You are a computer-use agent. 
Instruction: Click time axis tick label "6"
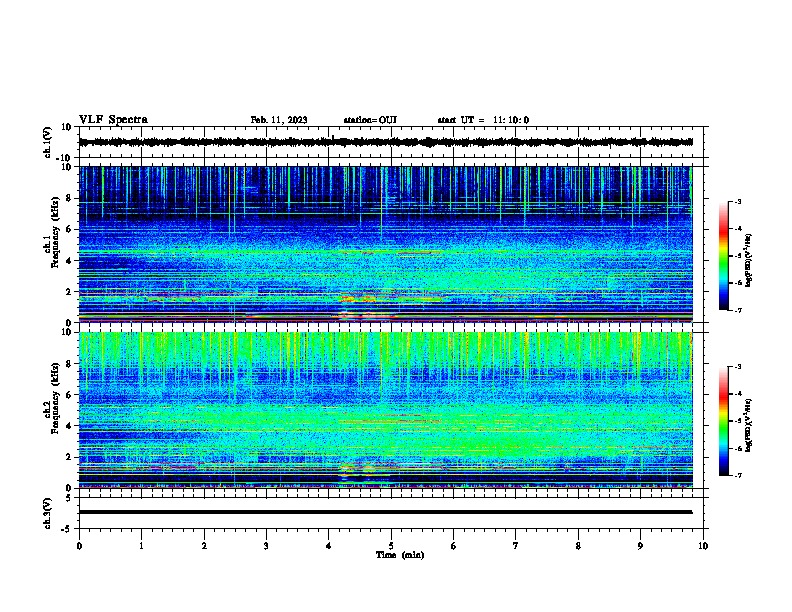click(x=454, y=546)
